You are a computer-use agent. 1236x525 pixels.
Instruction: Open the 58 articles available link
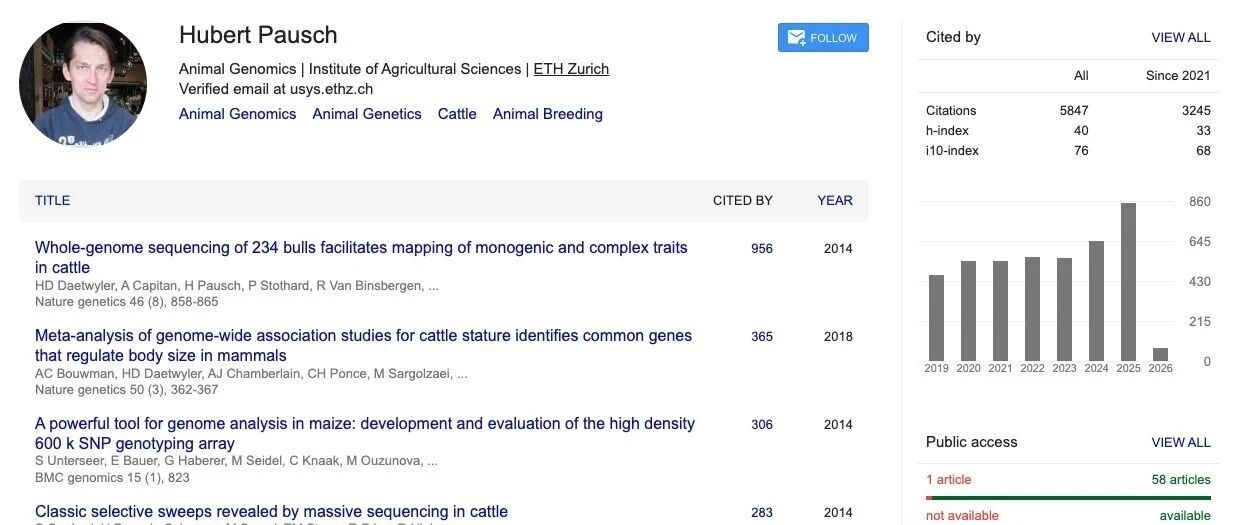(x=1181, y=479)
